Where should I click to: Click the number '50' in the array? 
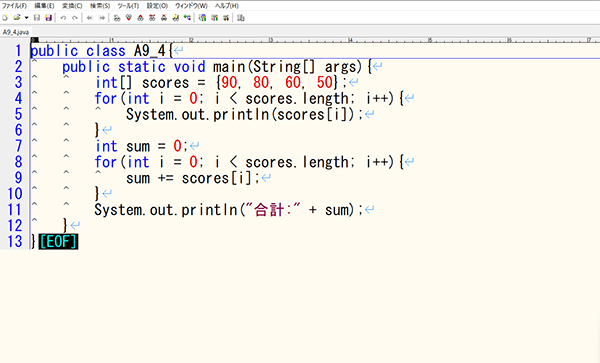click(x=324, y=83)
